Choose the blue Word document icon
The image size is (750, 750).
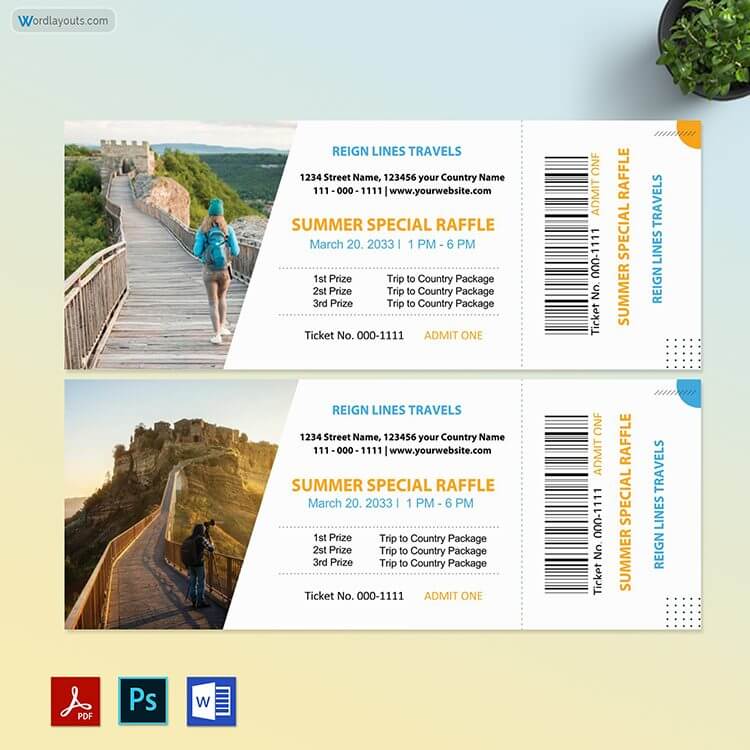pos(211,701)
